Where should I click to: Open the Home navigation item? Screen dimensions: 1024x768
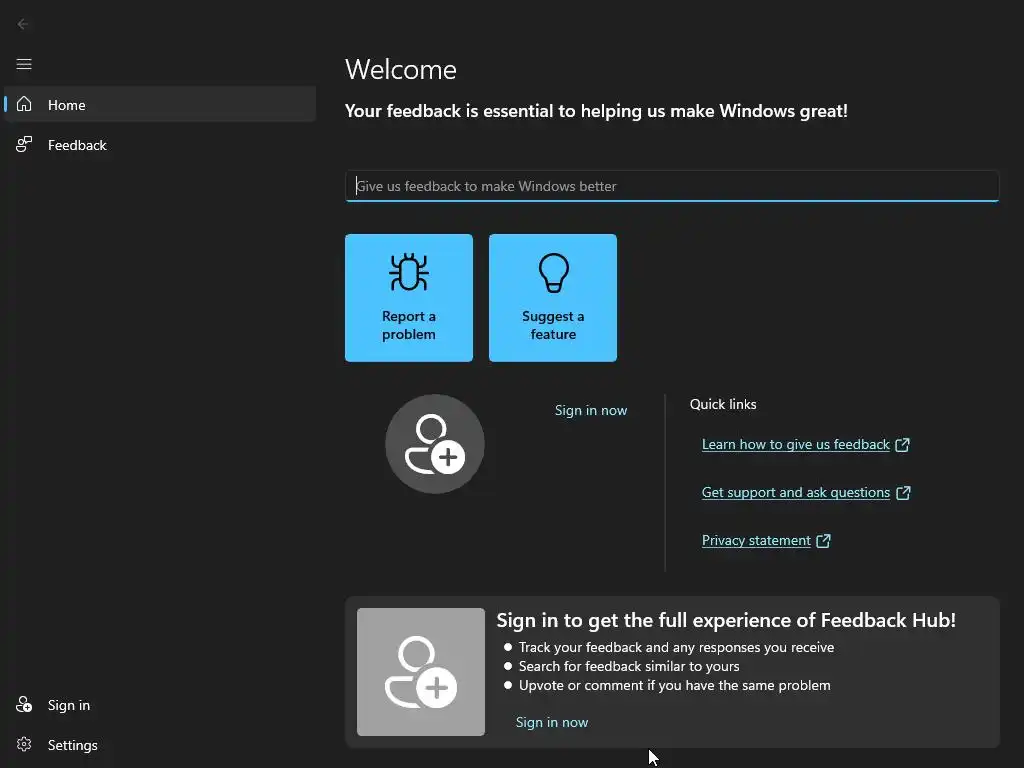point(160,104)
